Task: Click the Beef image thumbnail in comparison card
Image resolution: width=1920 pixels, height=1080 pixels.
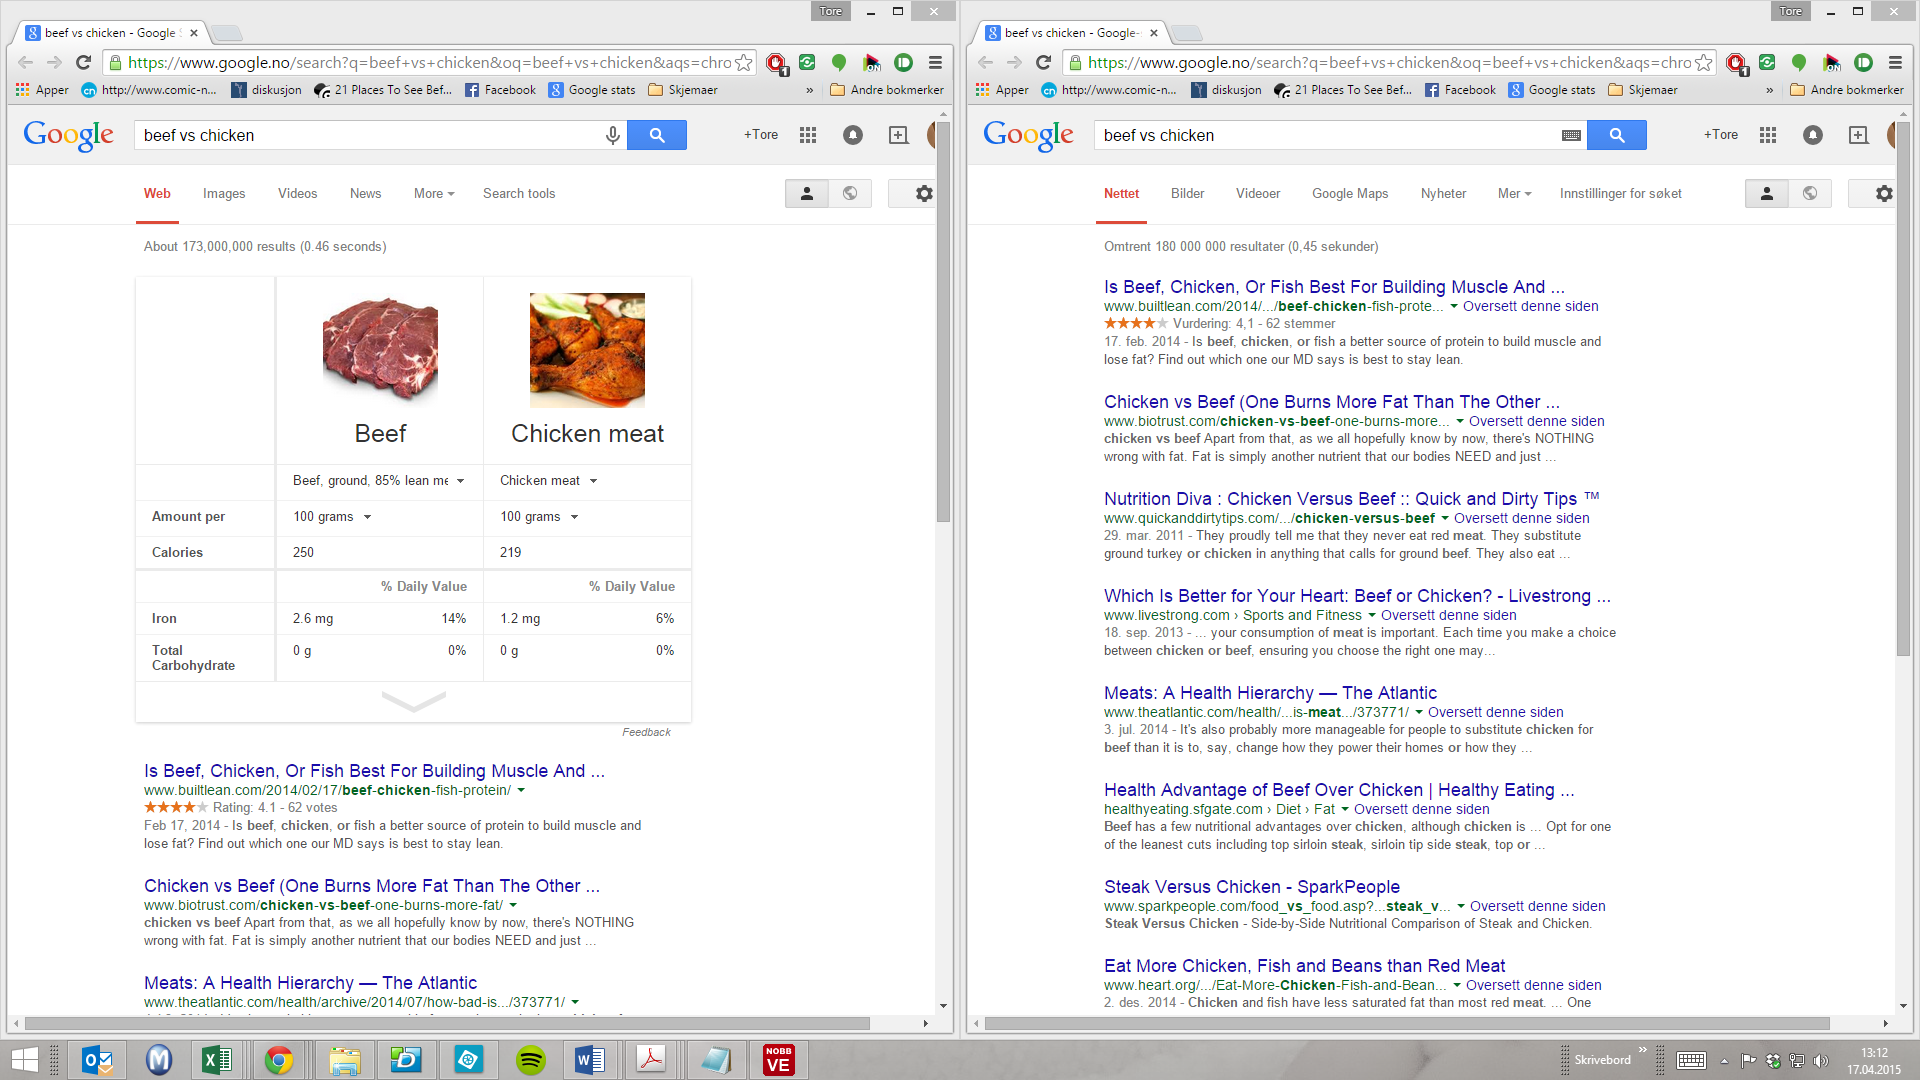Action: pos(380,350)
